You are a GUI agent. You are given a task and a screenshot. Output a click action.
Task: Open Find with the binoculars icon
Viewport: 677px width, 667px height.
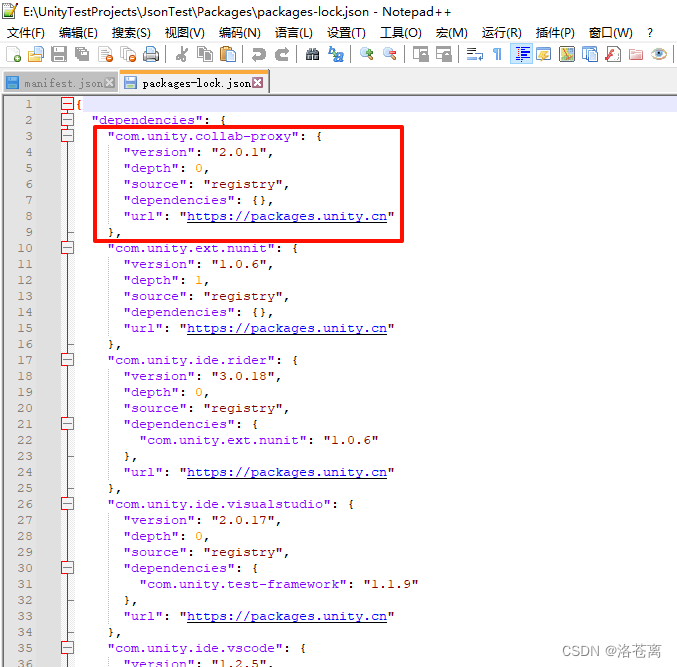(x=312, y=54)
